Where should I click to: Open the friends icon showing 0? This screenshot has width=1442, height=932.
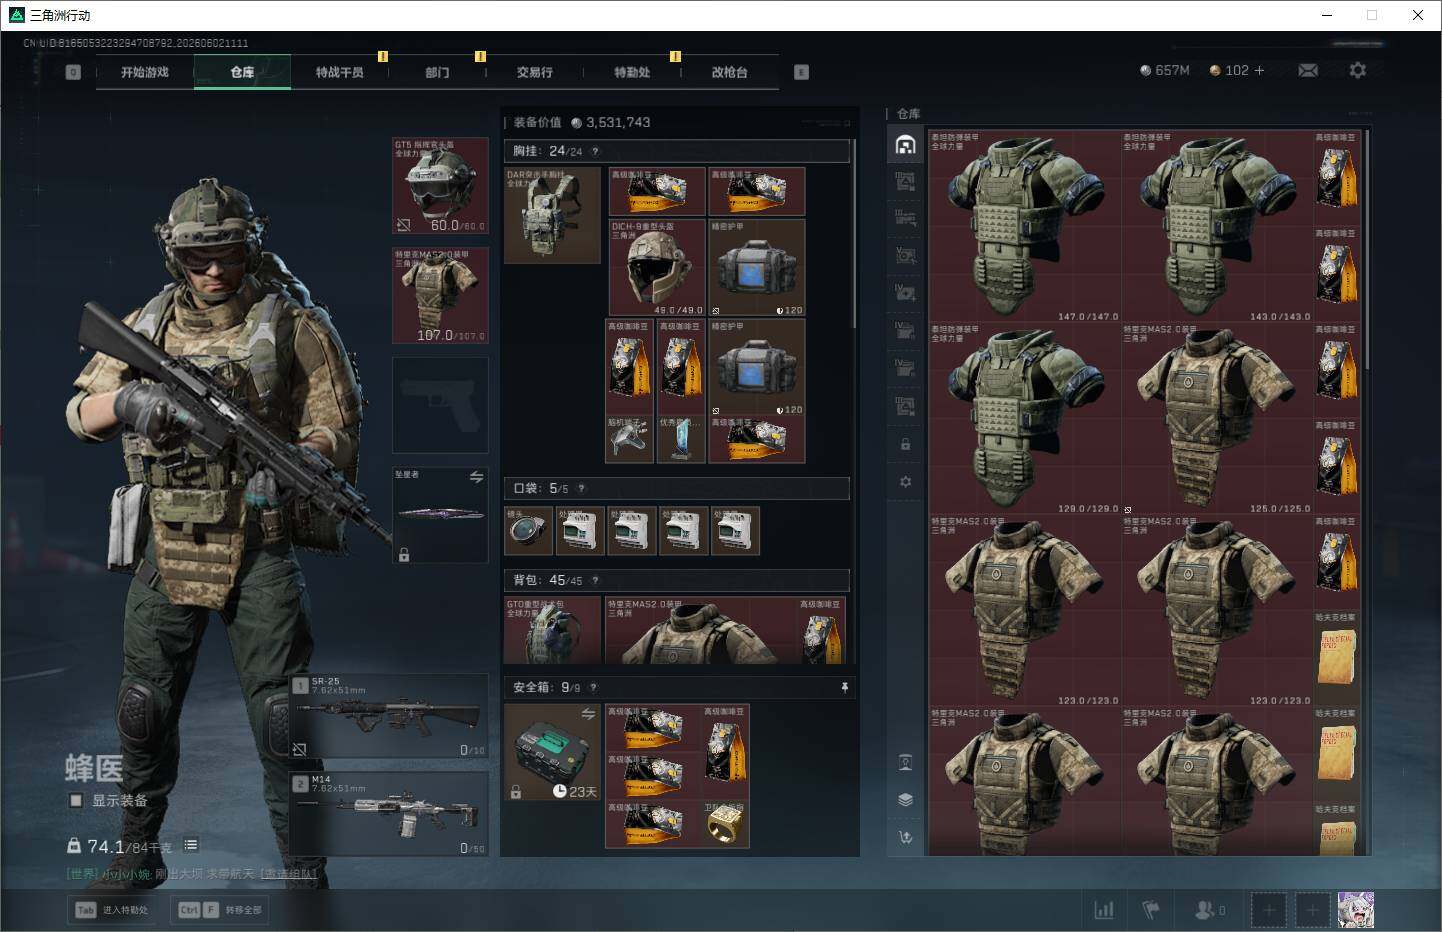tap(1210, 910)
